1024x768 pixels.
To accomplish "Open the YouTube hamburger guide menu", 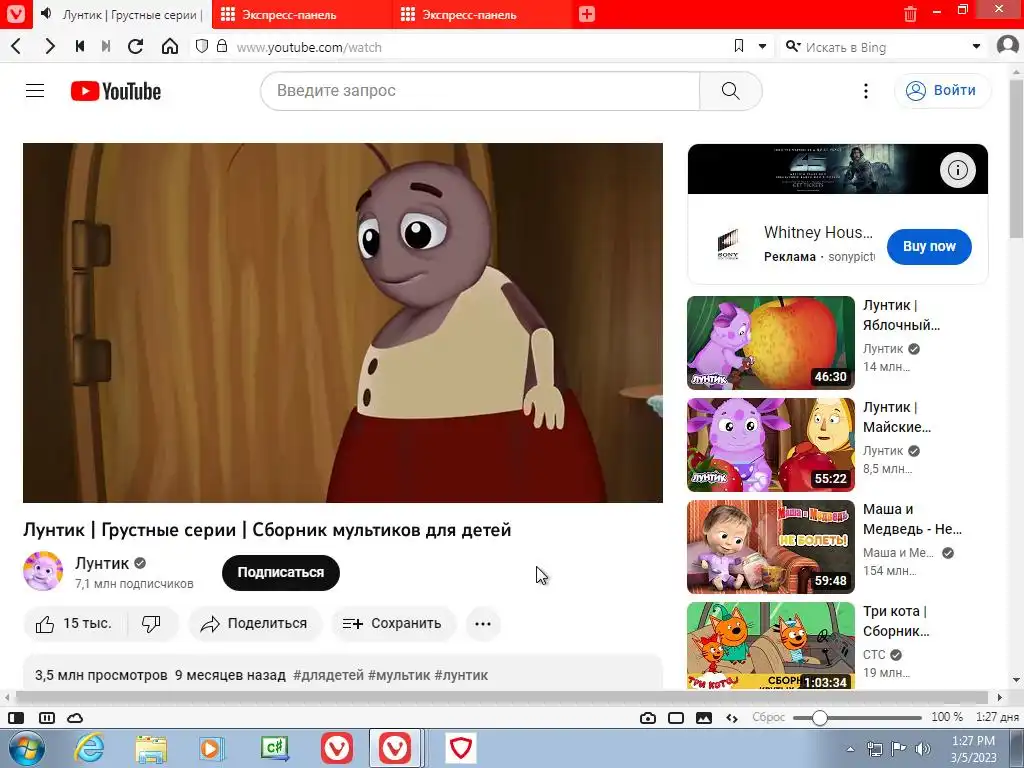I will 35,91.
